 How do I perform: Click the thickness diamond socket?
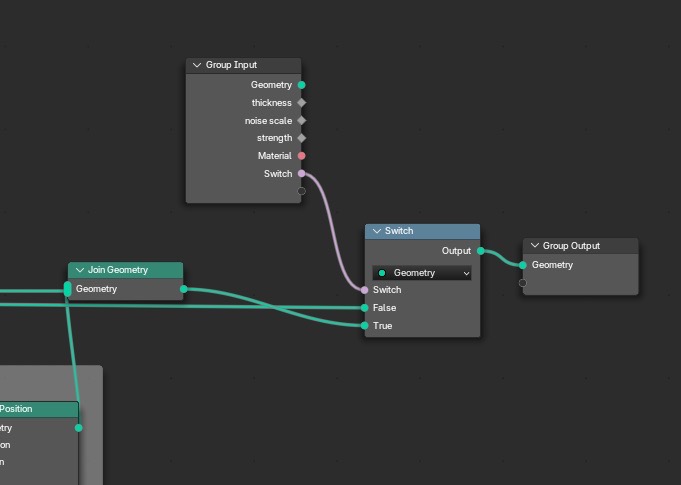301,103
